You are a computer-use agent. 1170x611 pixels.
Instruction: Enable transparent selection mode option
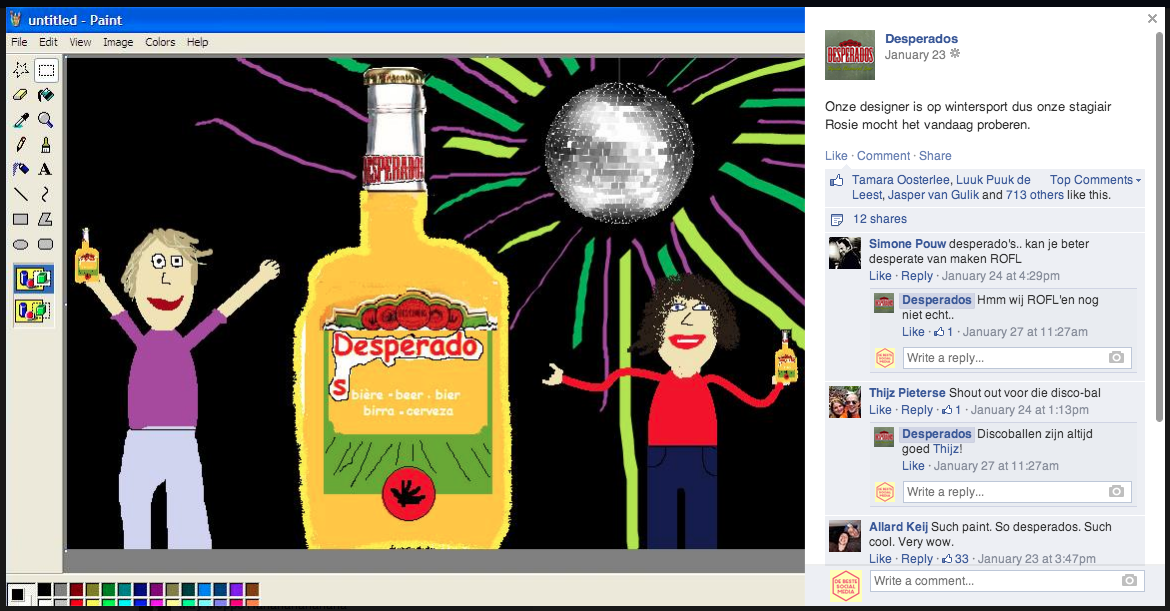pyautogui.click(x=33, y=311)
